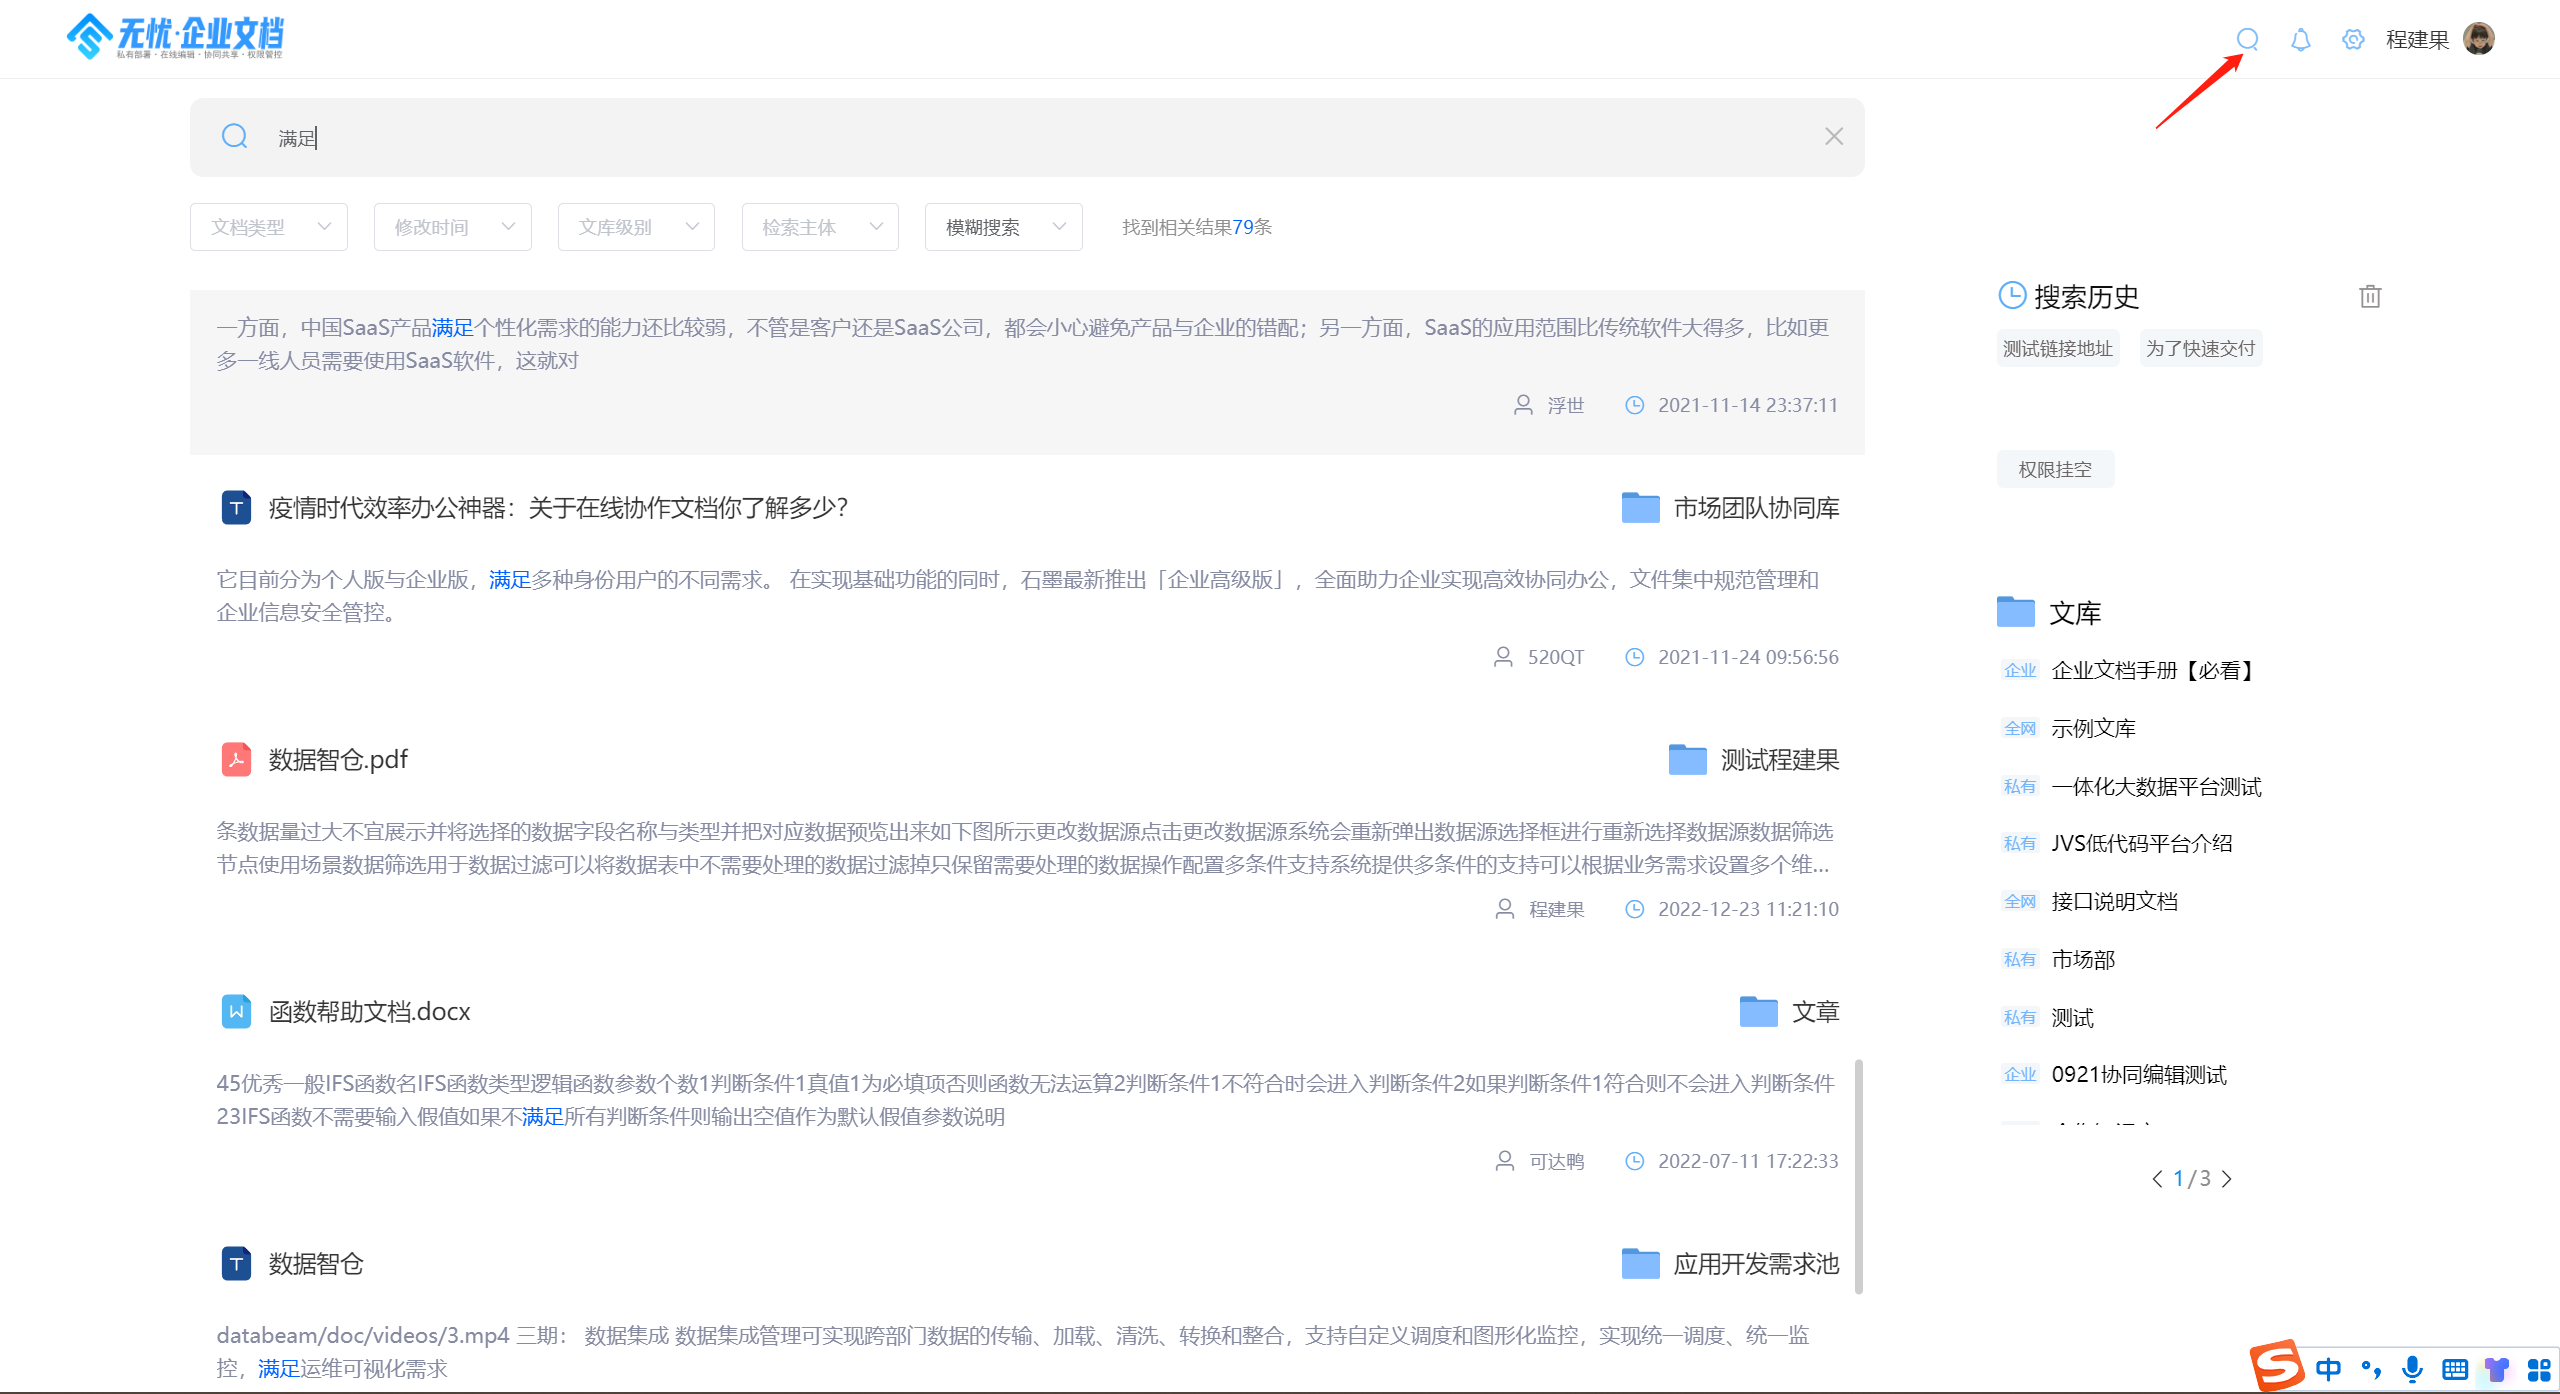Click the Word icon of 函数帮助文档.docx
This screenshot has height=1394, width=2560.
[236, 1011]
